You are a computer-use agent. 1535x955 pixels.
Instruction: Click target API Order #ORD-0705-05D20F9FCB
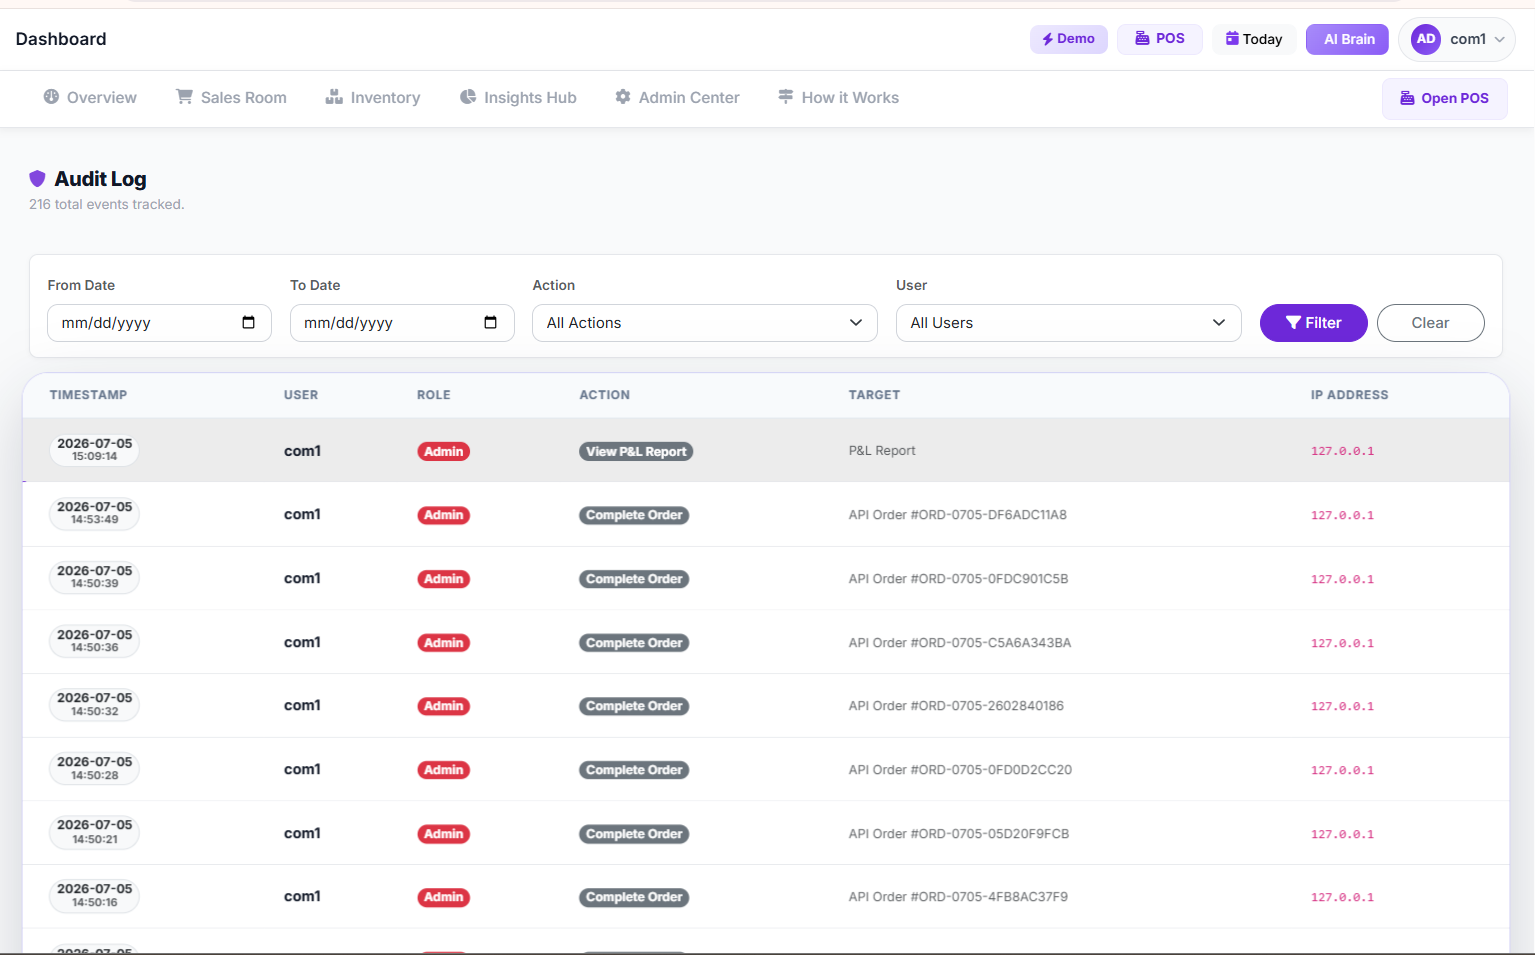tap(958, 834)
